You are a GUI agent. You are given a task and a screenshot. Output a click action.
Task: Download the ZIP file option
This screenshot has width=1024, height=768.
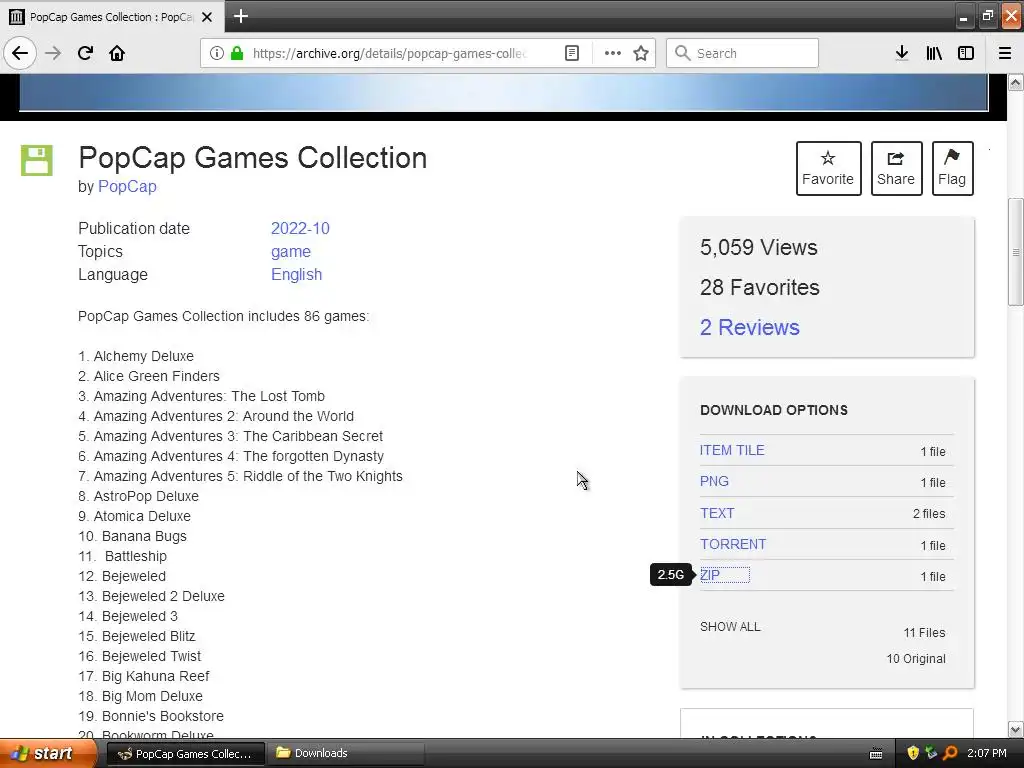[710, 575]
